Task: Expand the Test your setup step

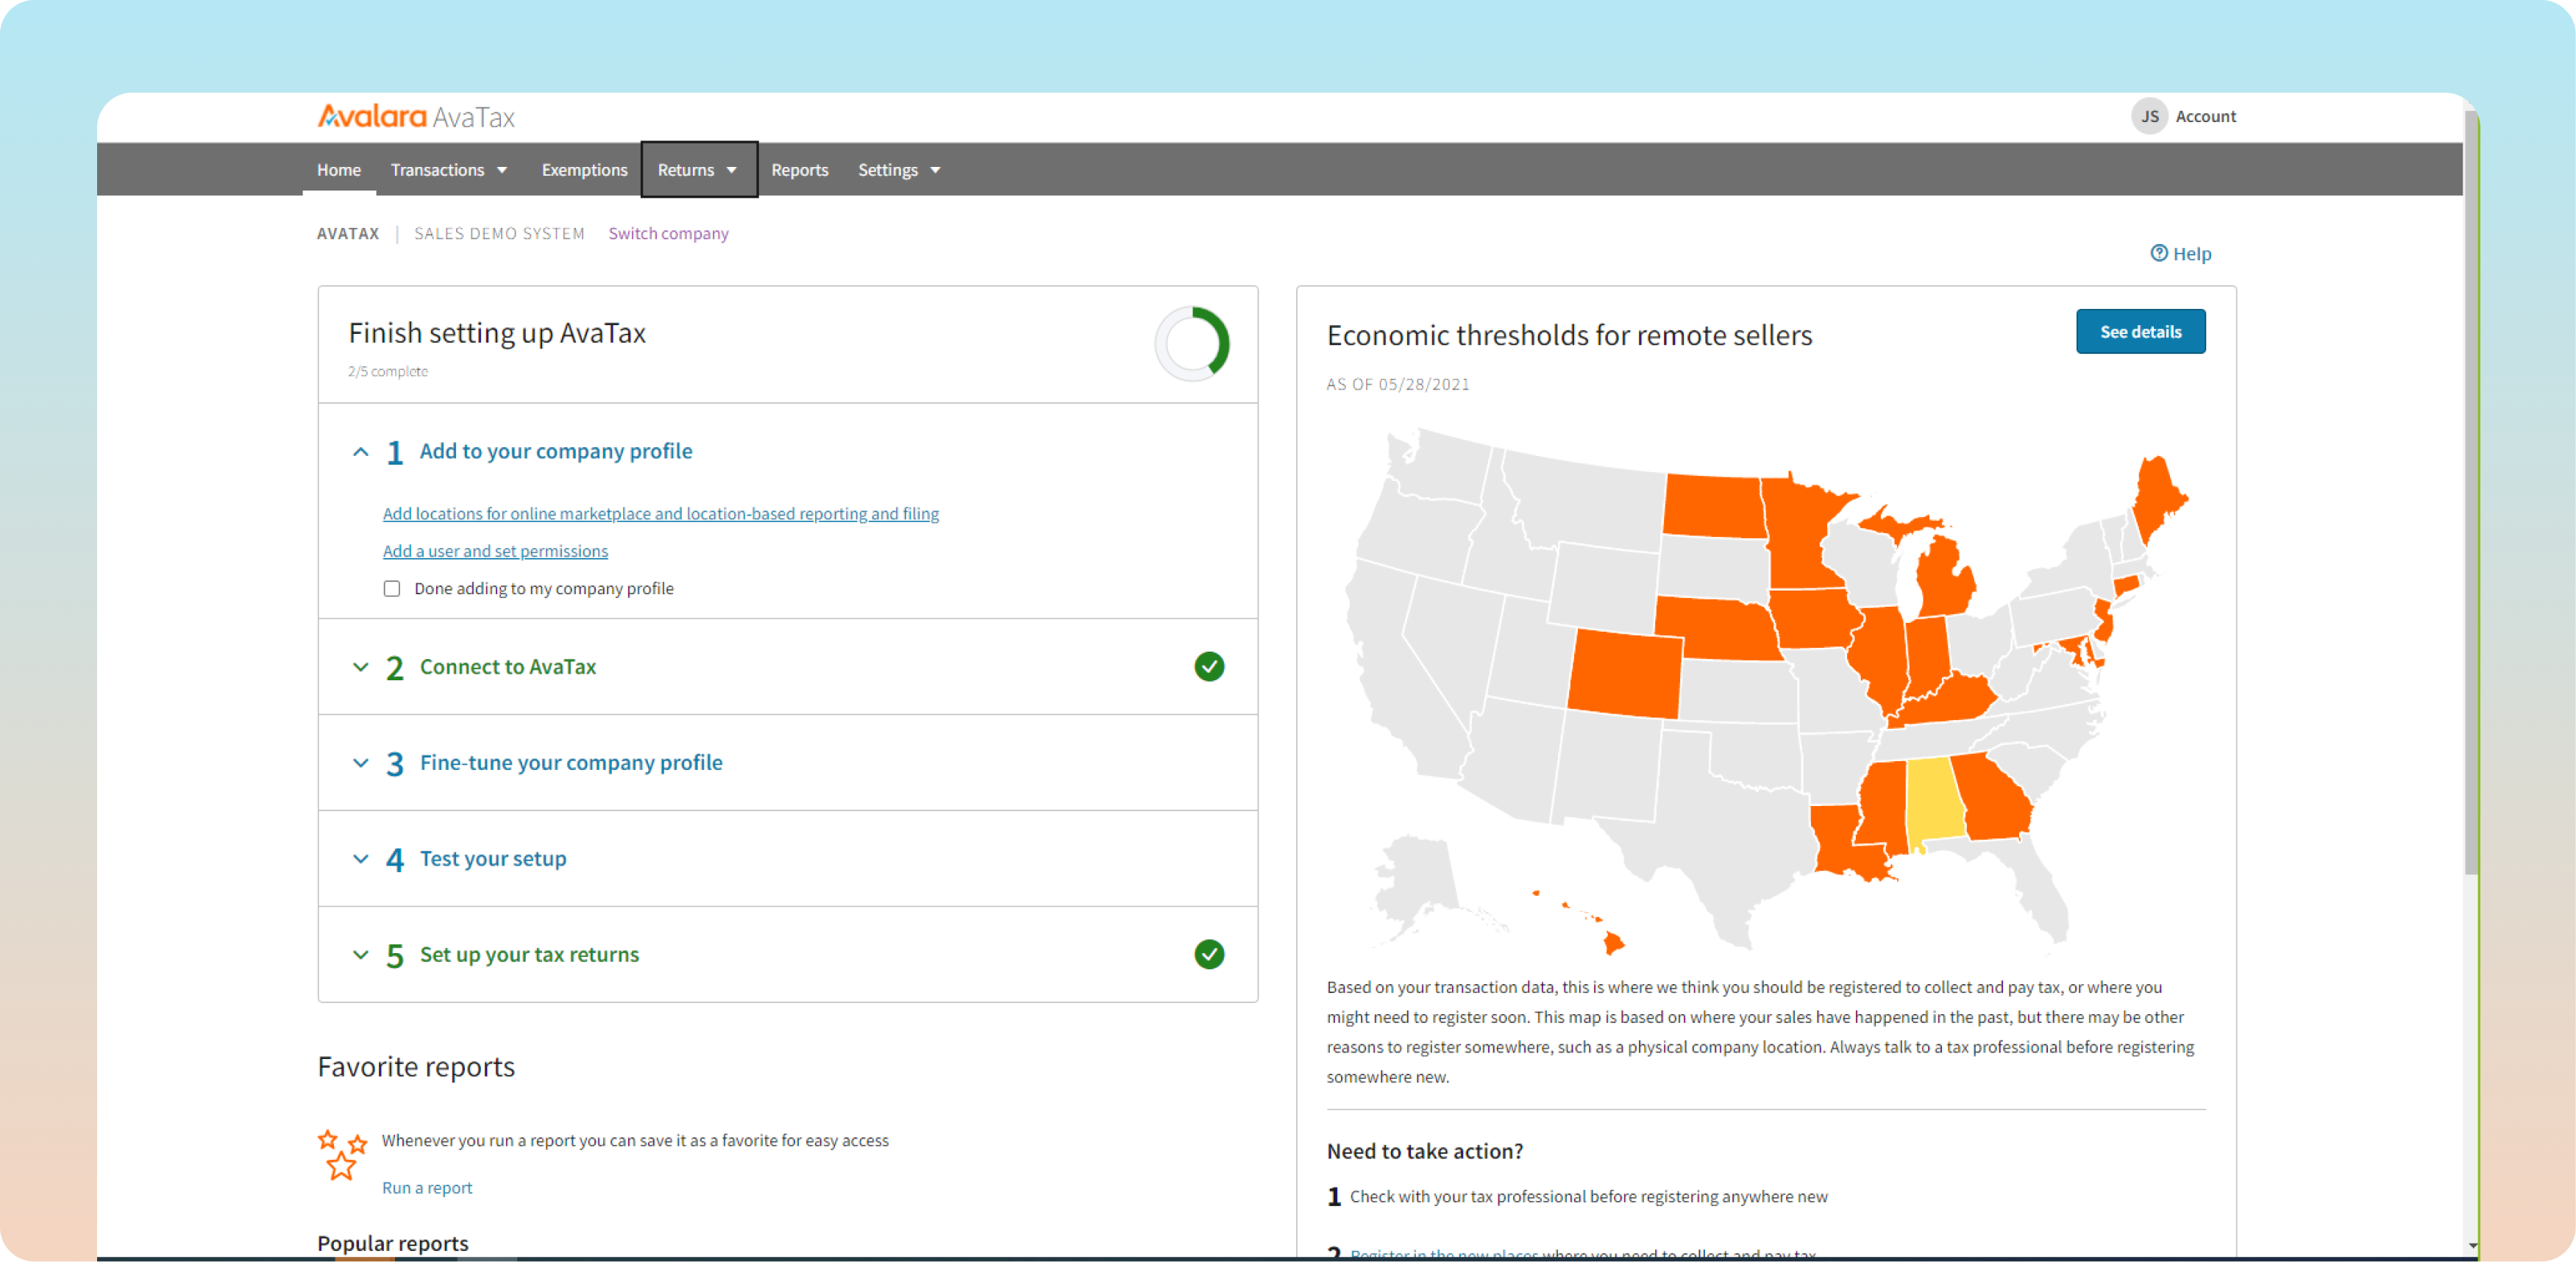Action: coord(361,859)
